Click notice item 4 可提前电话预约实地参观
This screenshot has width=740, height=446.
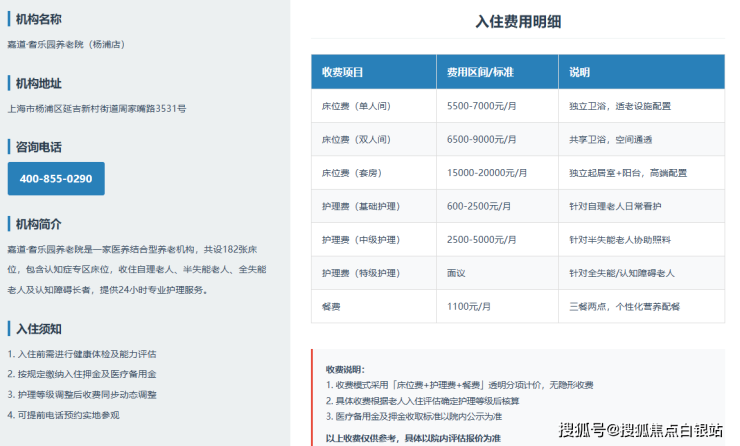click(64, 415)
